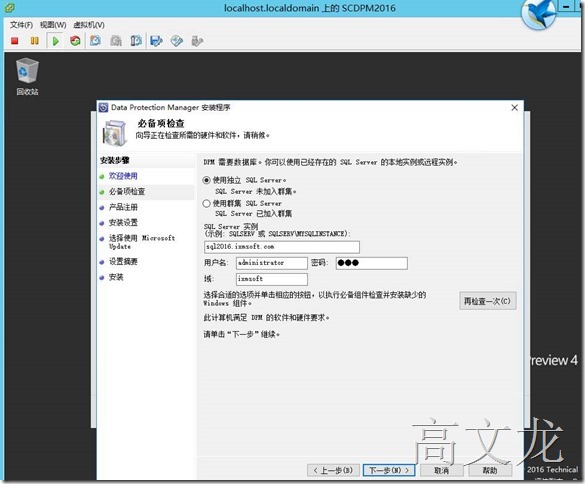Click the 取消 cancel button
The width and height of the screenshot is (585, 484).
tap(441, 470)
